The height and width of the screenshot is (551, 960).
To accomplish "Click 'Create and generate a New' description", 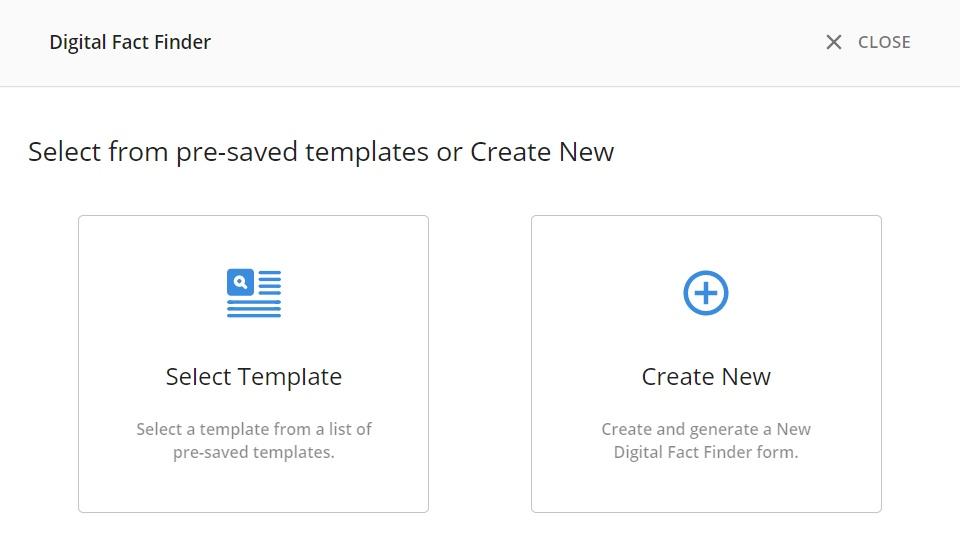I will click(x=706, y=429).
